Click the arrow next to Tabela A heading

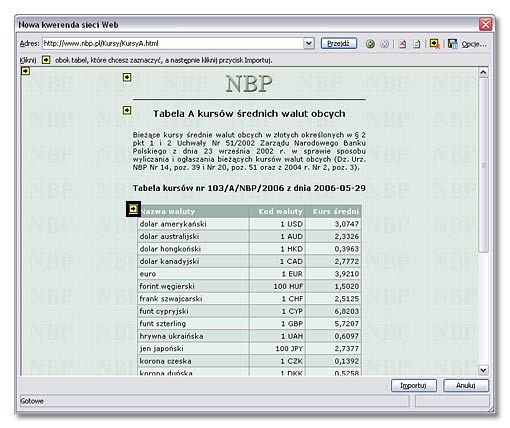coord(127,110)
